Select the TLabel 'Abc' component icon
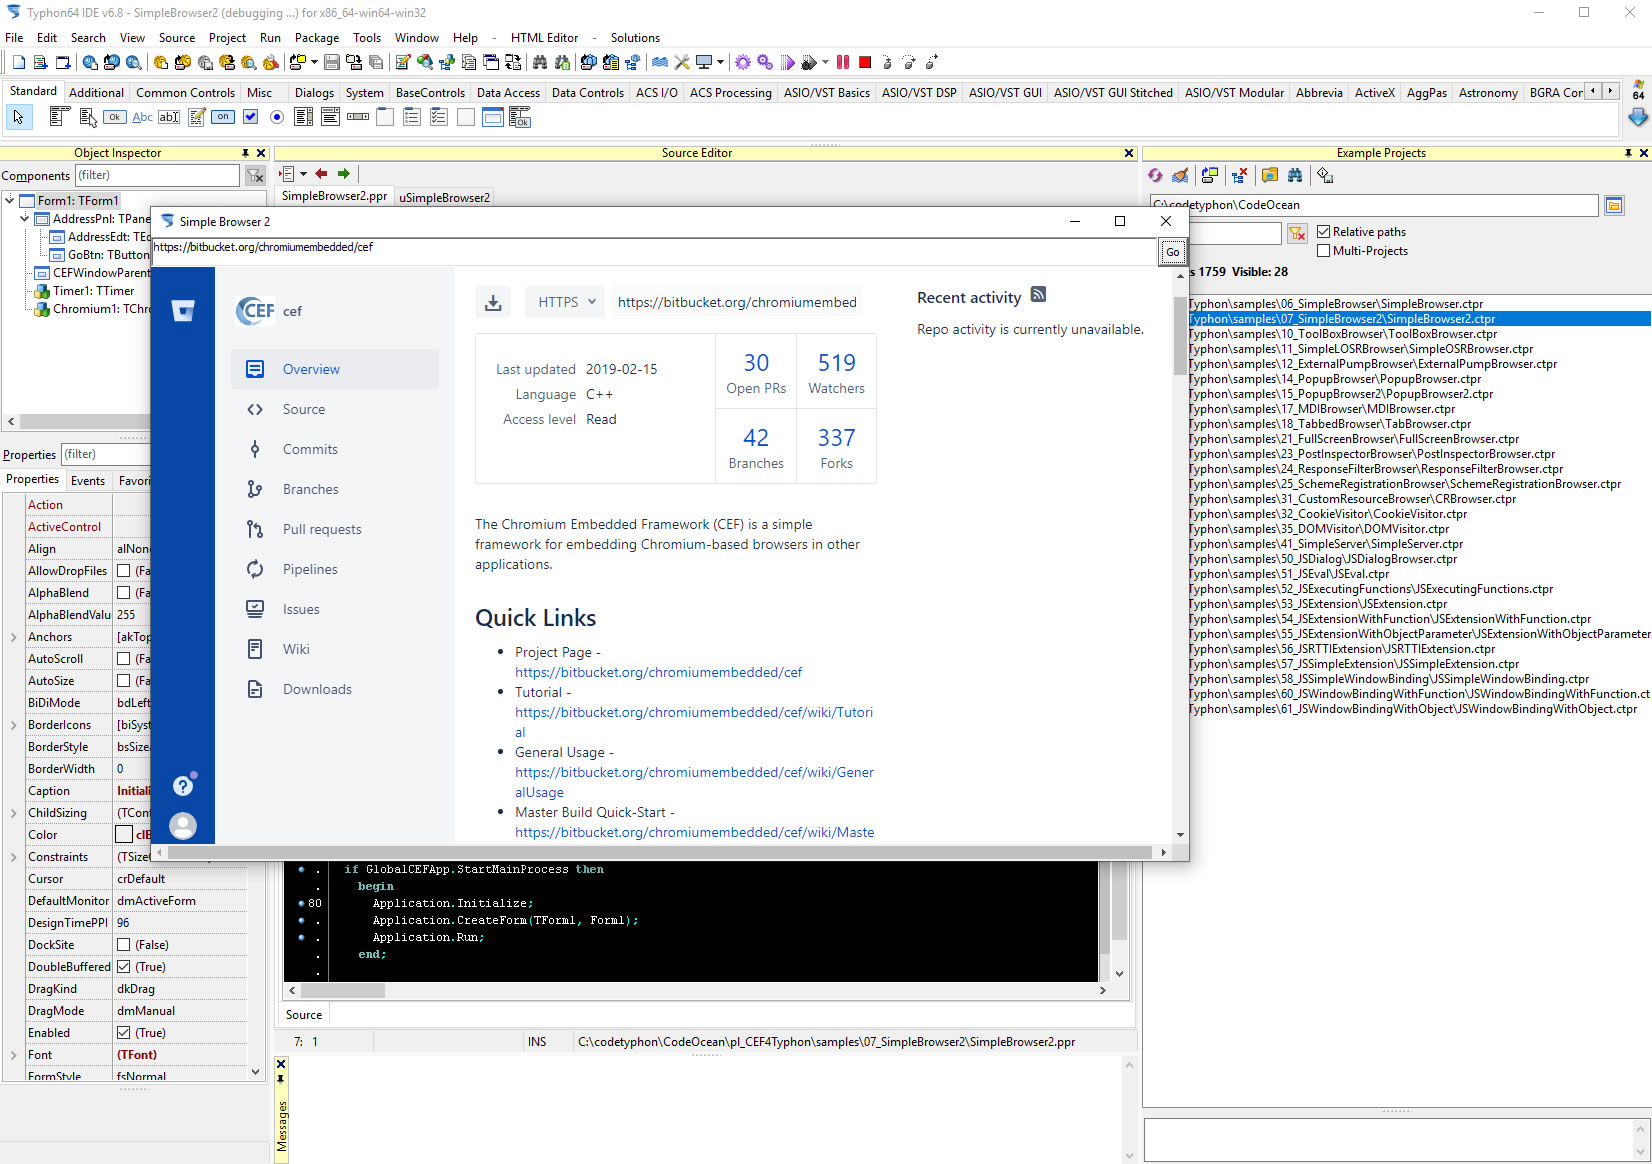1652x1164 pixels. tap(142, 117)
